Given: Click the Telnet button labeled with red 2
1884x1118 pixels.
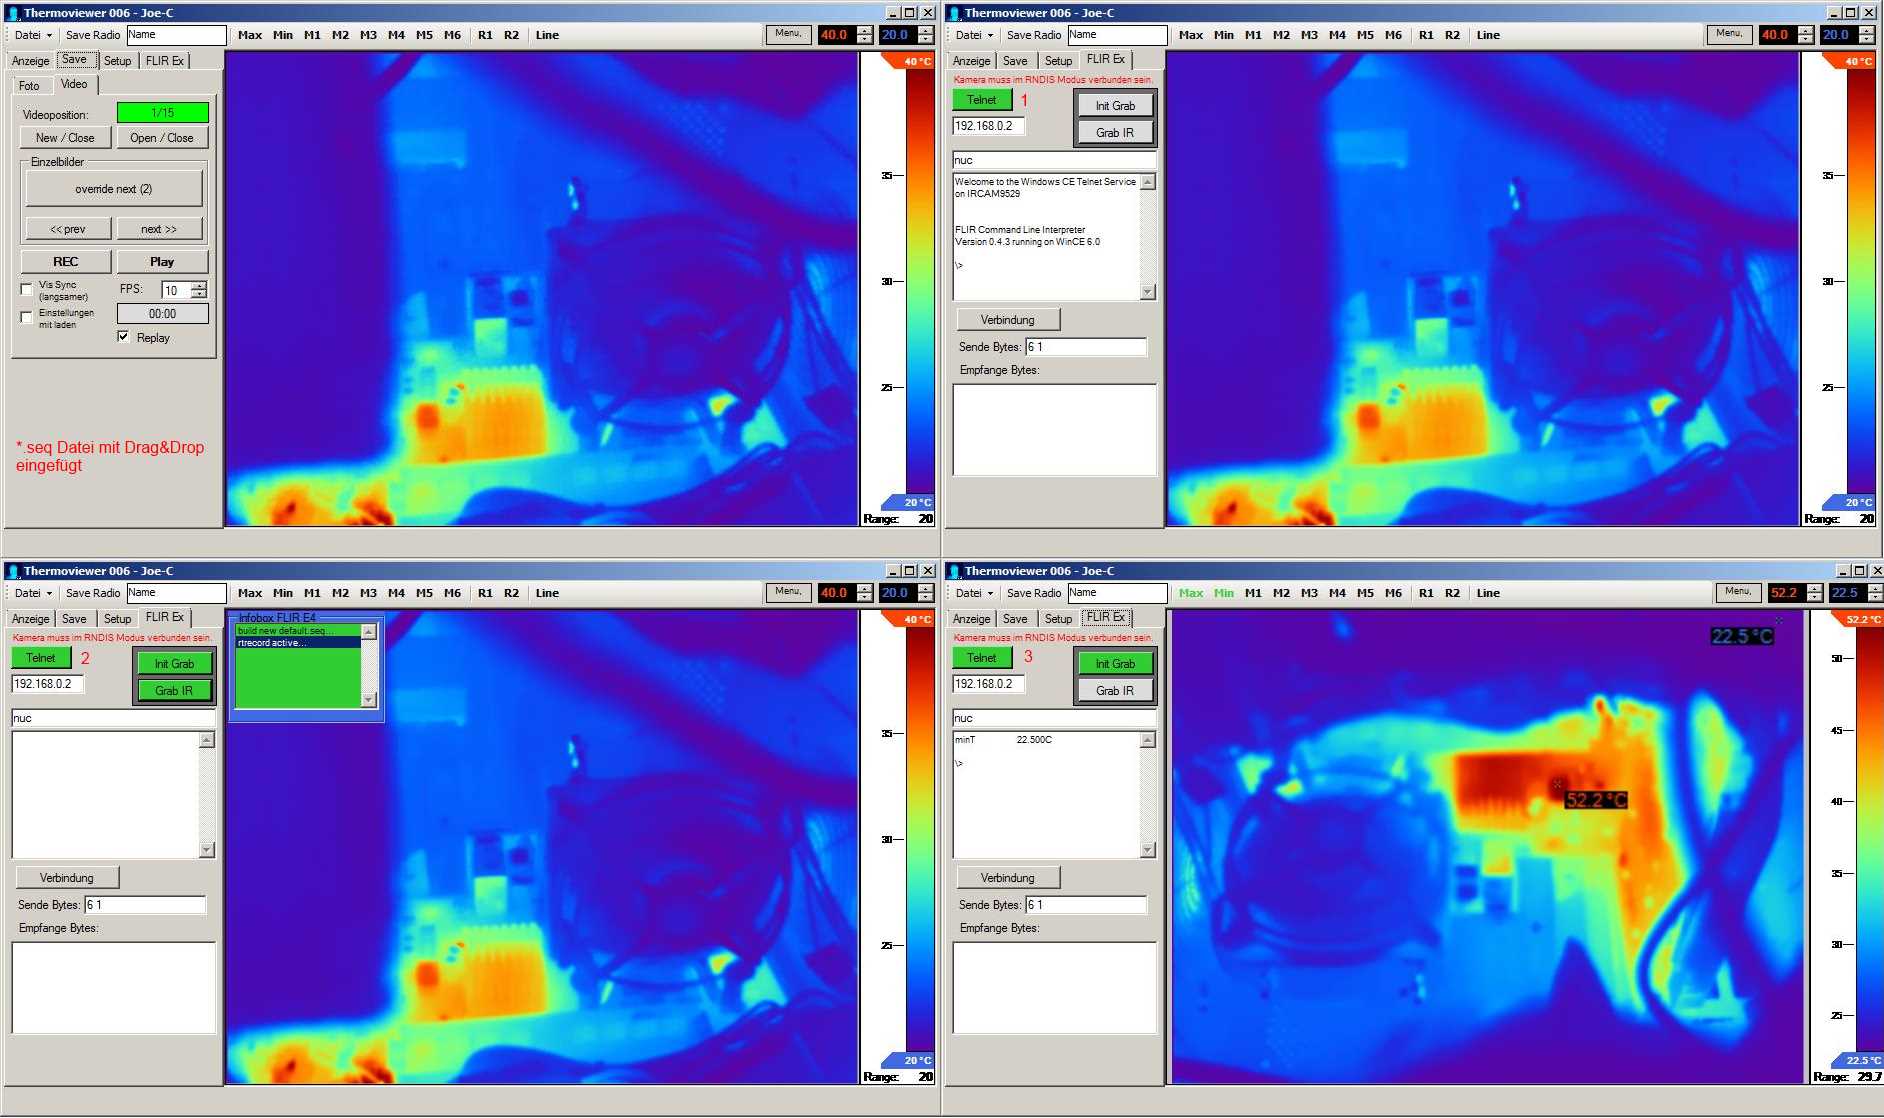Looking at the screenshot, I should 41,658.
